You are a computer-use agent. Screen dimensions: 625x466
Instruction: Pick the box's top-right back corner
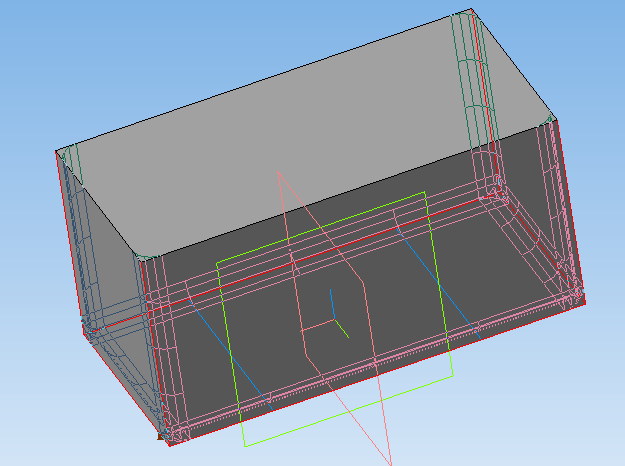click(472, 11)
